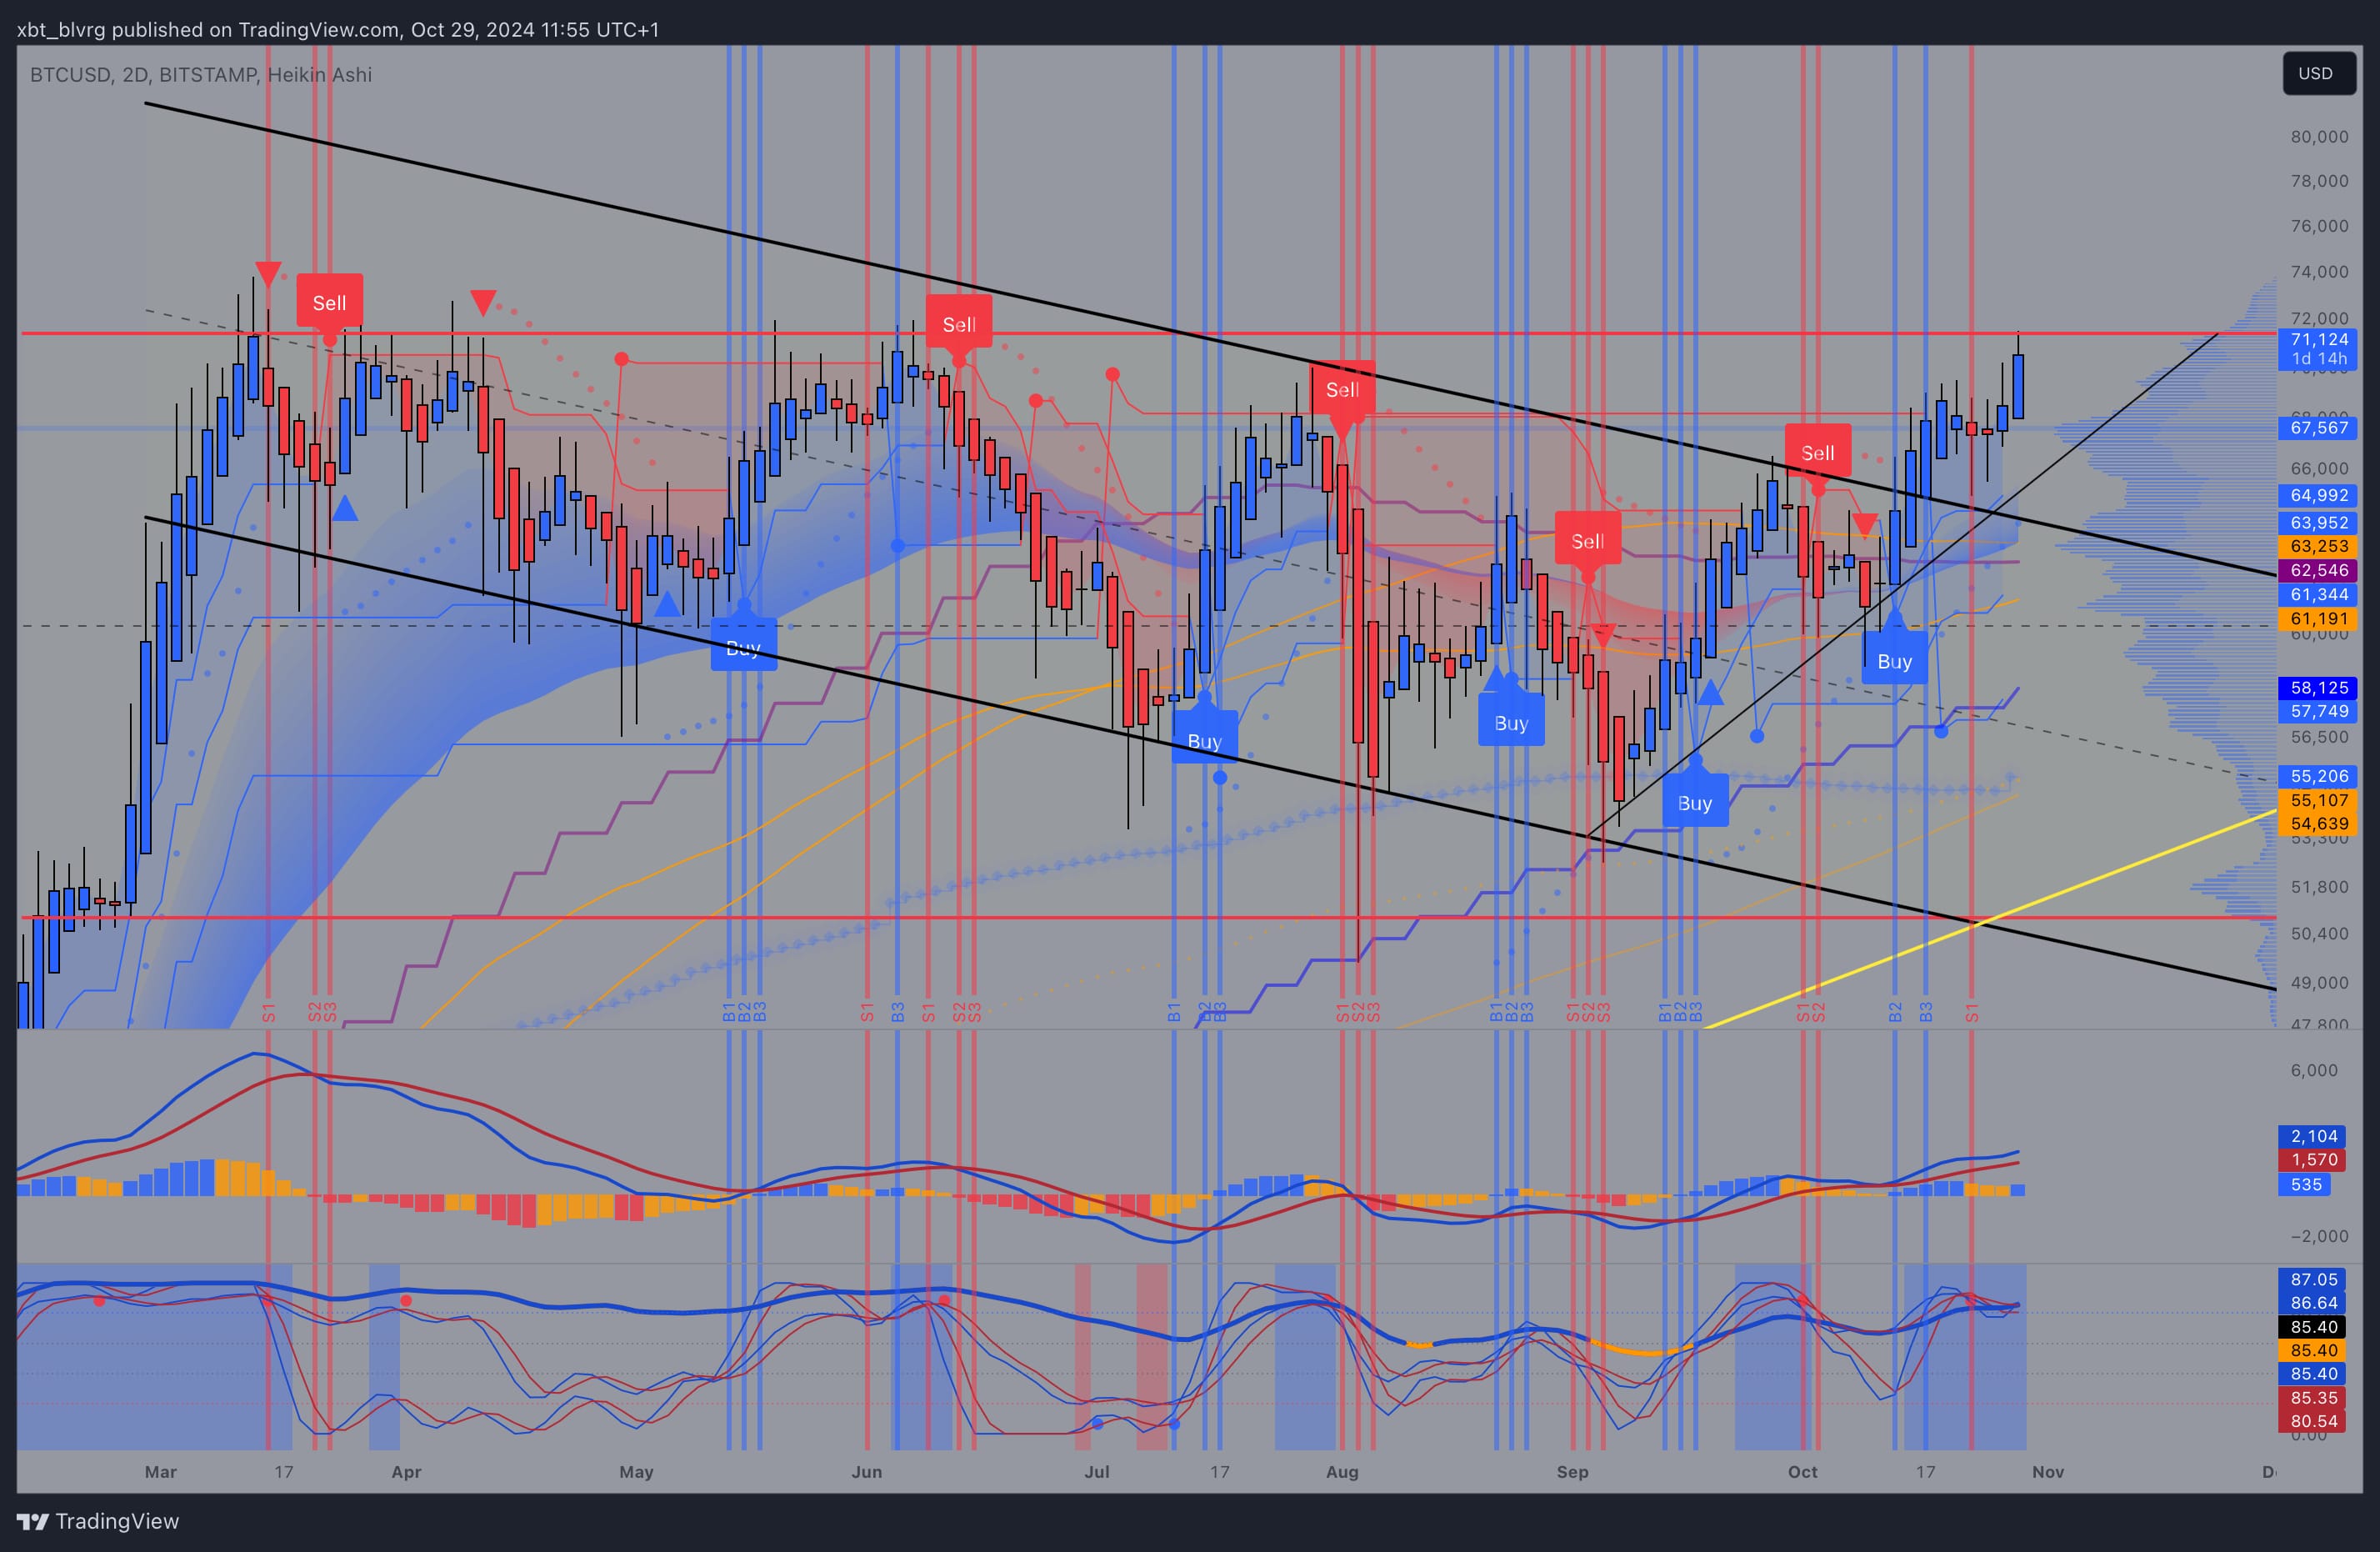Click the 76,000 price axis tick
The image size is (2380, 1552).
coord(2319,226)
